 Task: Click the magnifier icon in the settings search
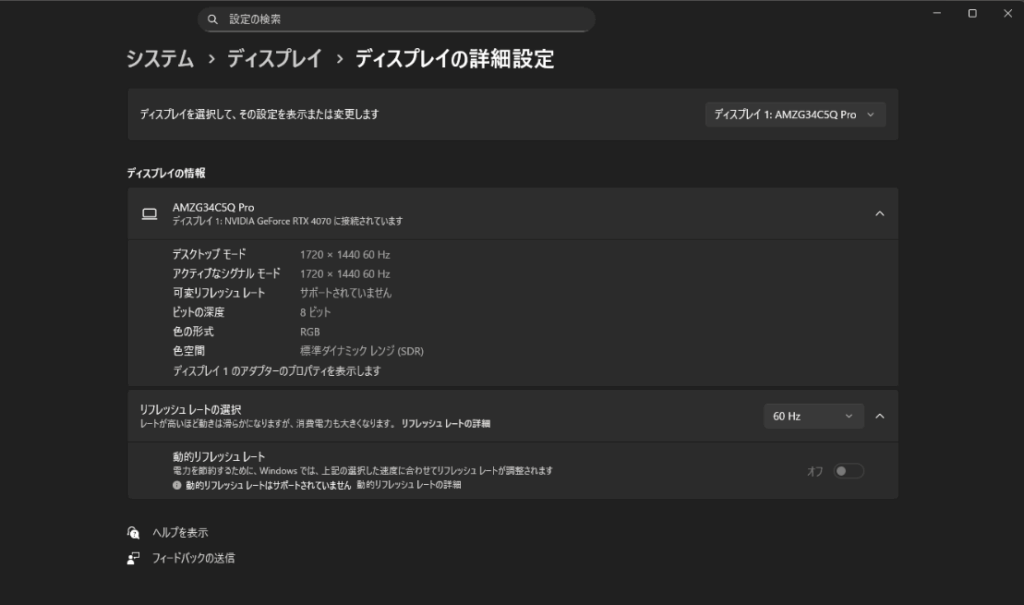coord(213,19)
